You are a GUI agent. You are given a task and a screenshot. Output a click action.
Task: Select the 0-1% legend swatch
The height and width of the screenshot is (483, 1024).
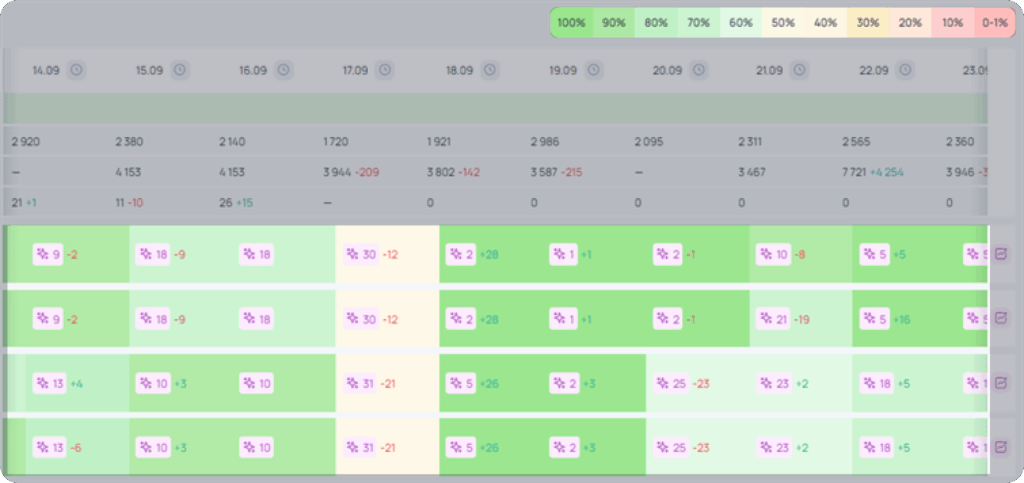coord(995,23)
